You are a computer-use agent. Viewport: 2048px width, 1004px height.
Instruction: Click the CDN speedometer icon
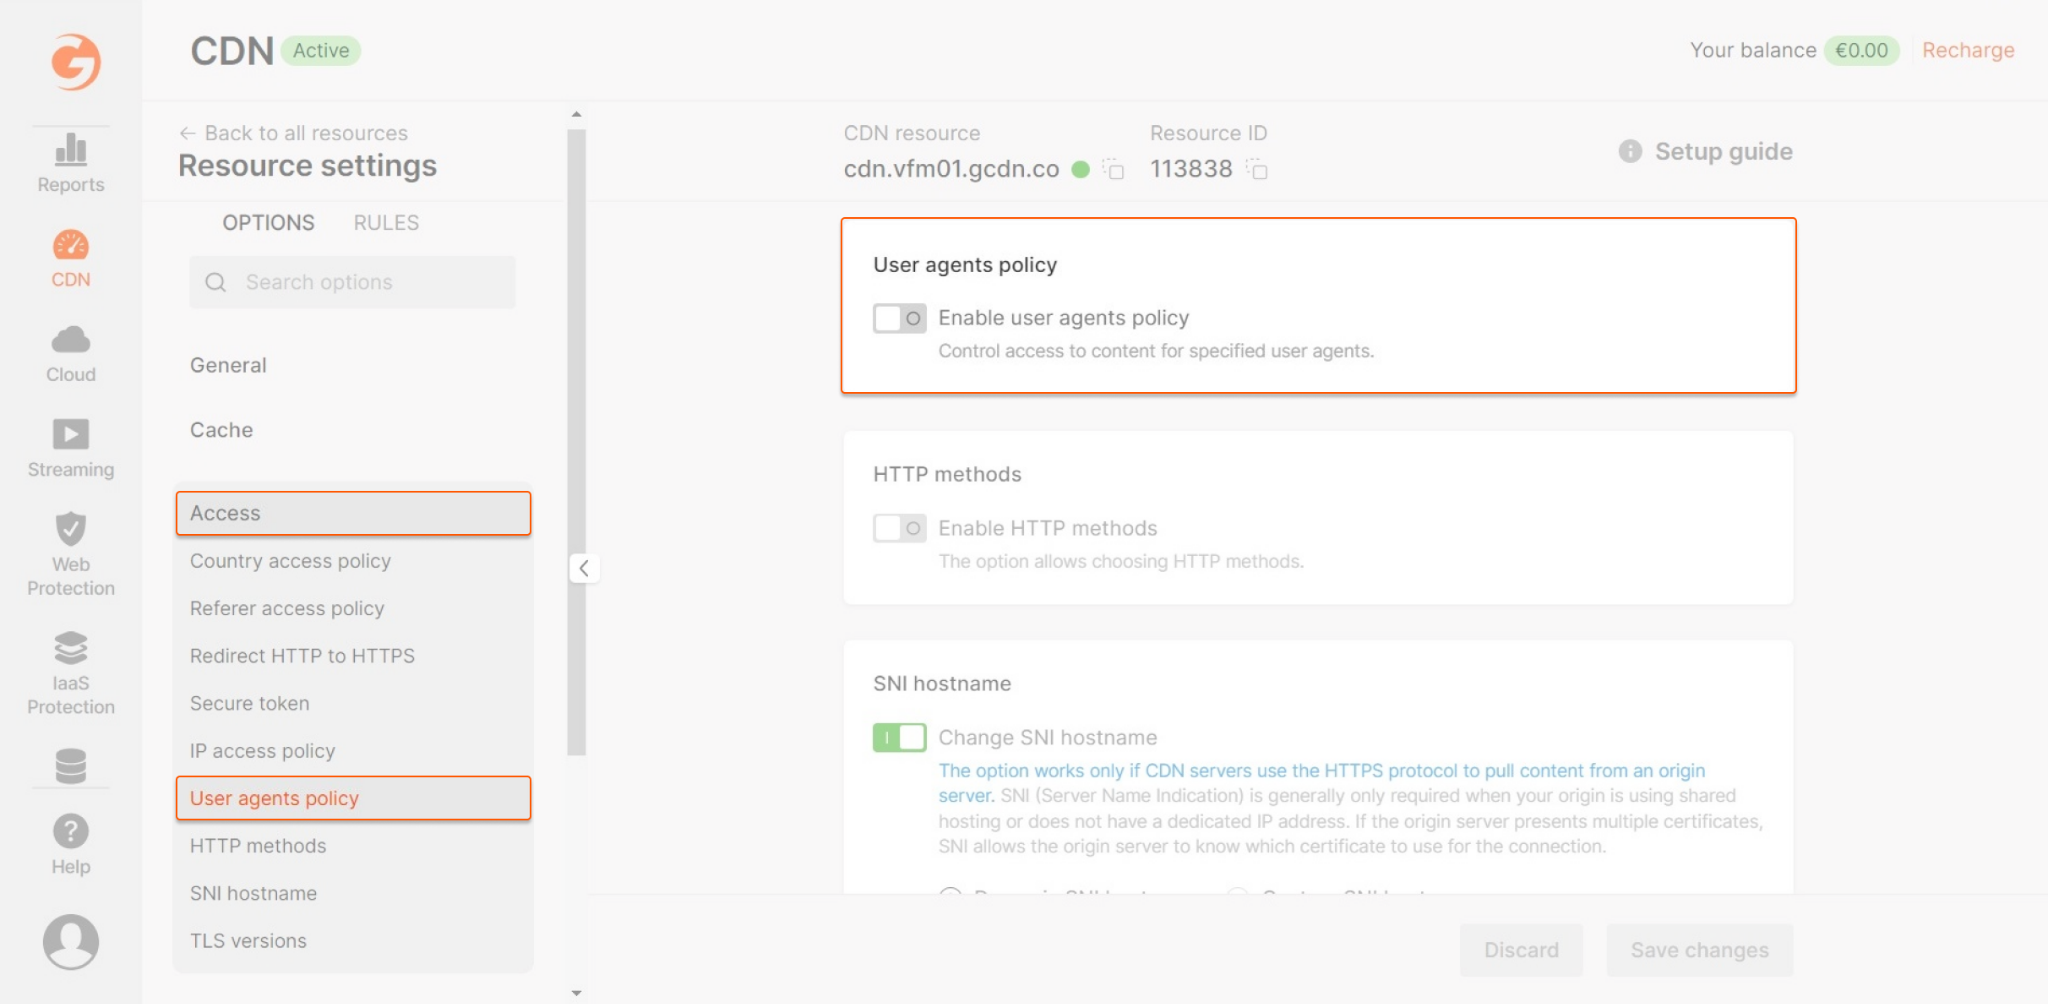click(x=70, y=245)
